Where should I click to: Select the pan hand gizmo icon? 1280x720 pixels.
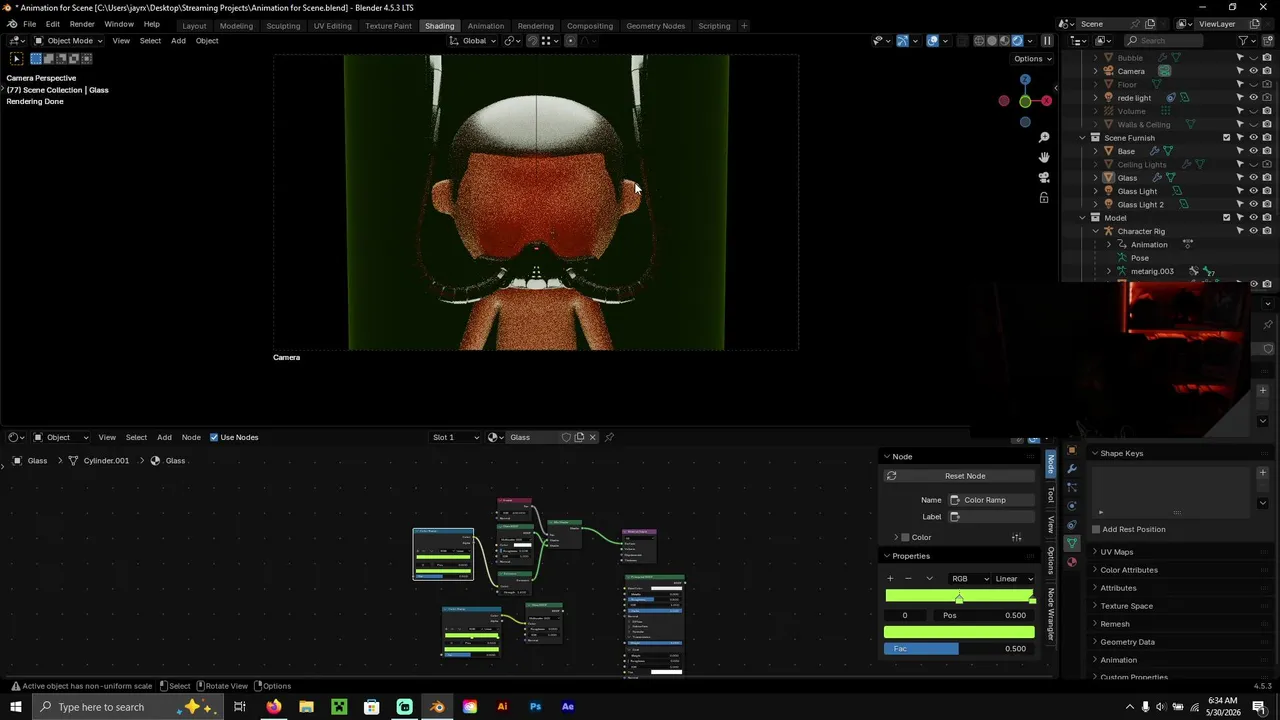coord(1044,157)
